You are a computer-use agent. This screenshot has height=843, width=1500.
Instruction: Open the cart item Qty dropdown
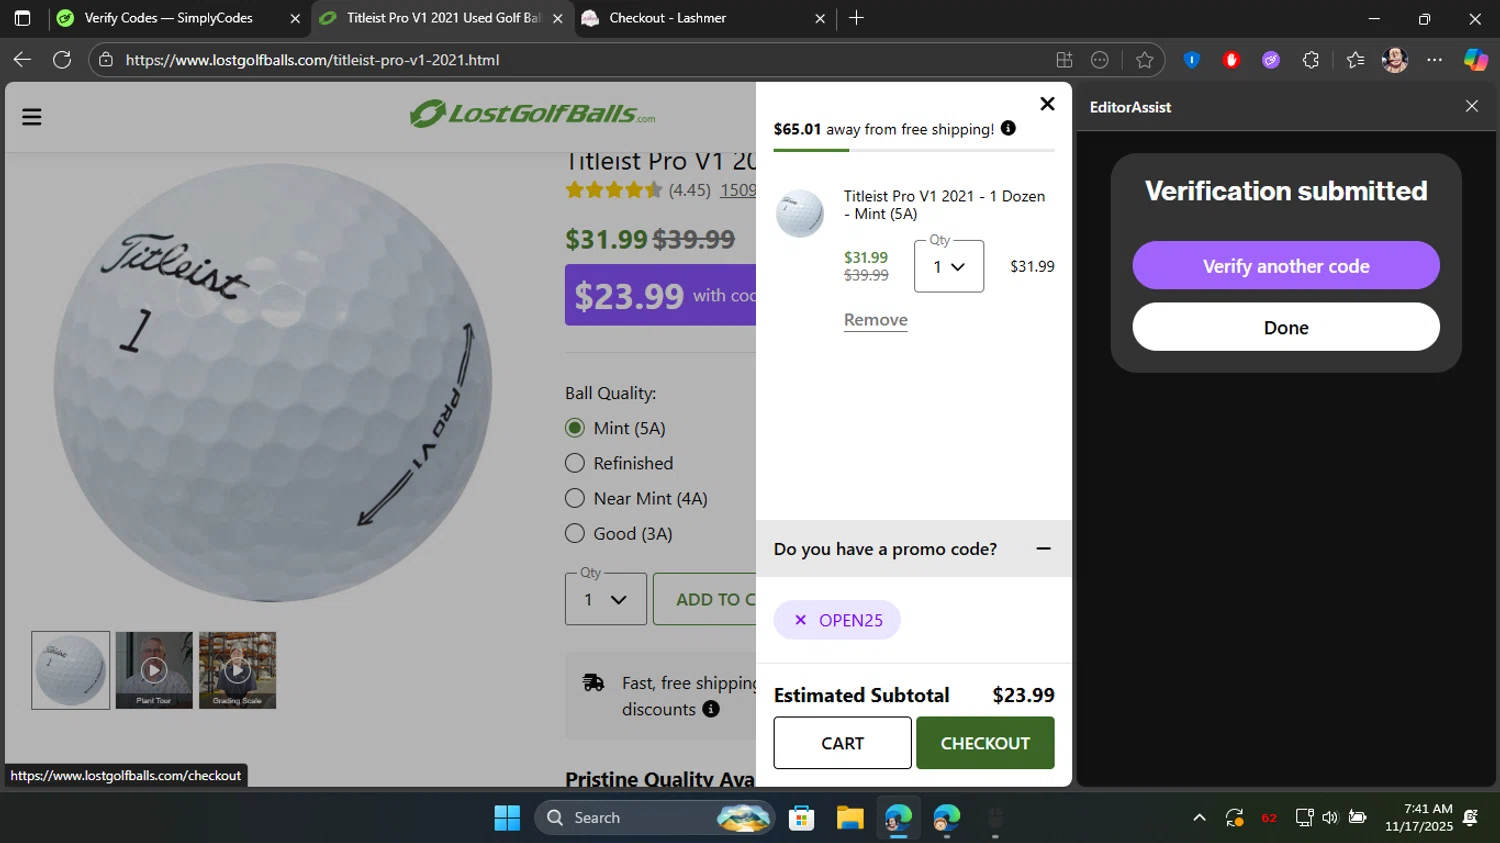pyautogui.click(x=949, y=266)
